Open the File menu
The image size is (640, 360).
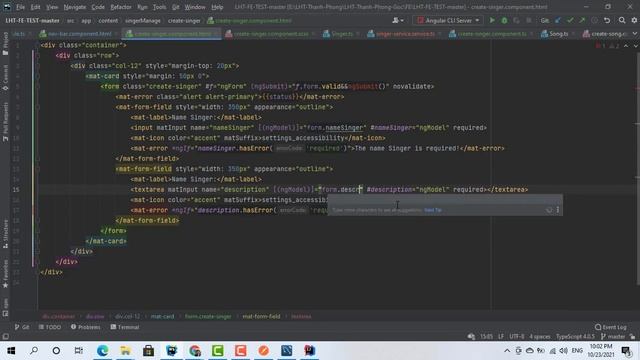[20, 7]
